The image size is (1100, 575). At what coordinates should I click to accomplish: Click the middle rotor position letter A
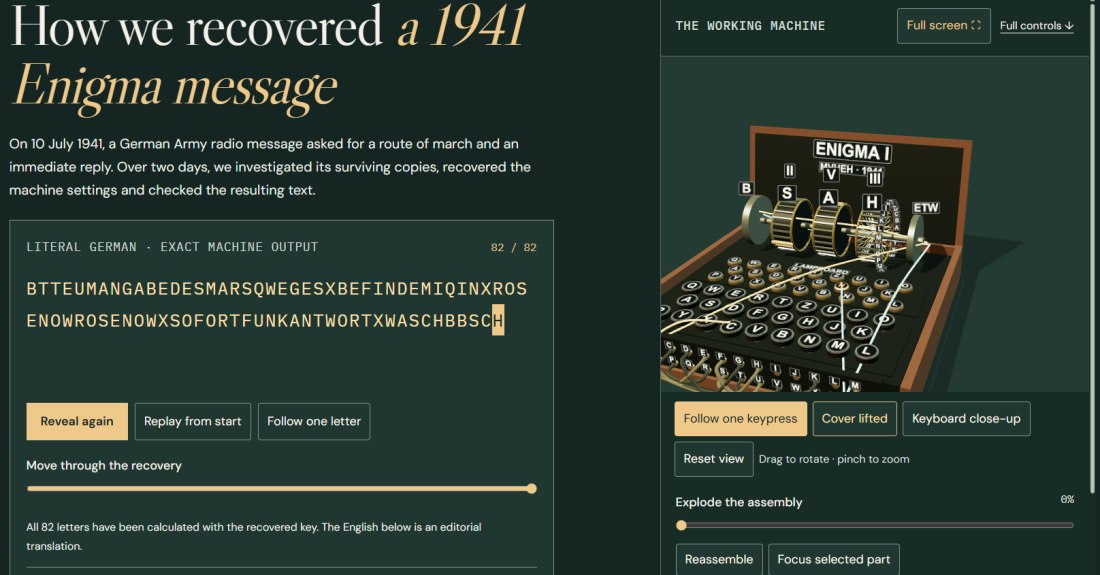(x=829, y=198)
